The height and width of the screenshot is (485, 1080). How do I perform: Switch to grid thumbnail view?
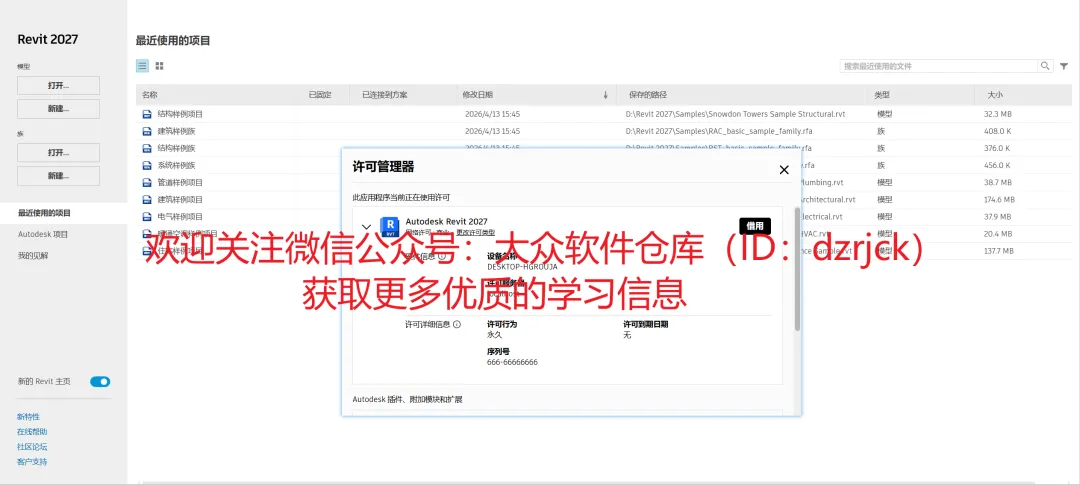click(x=160, y=66)
